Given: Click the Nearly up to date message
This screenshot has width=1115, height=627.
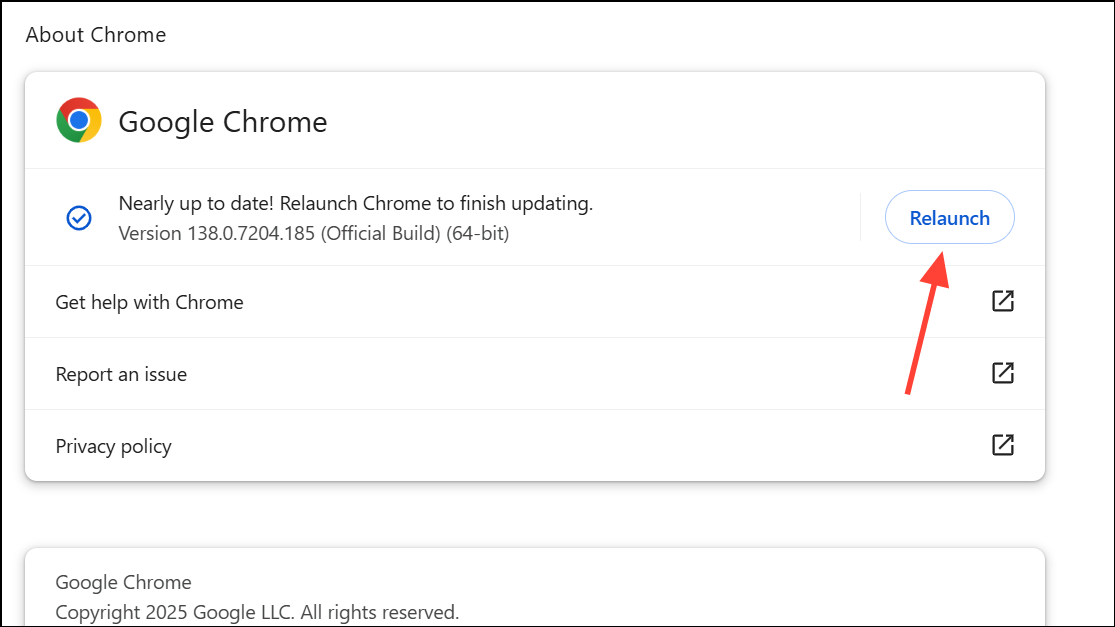Looking at the screenshot, I should [356, 202].
